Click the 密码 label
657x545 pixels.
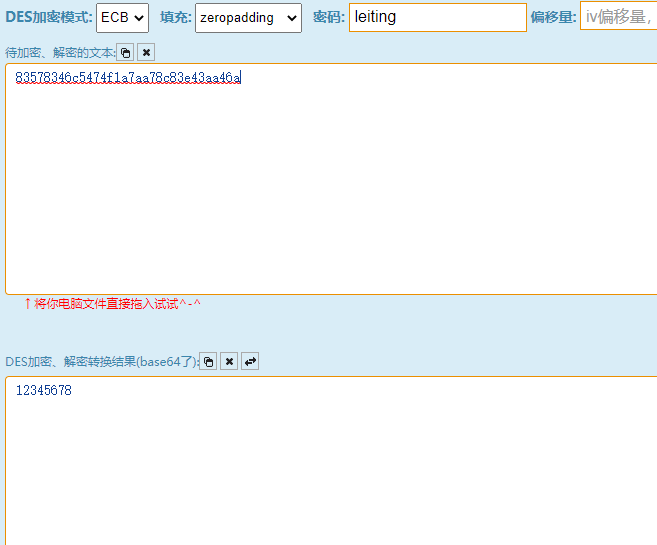point(328,17)
